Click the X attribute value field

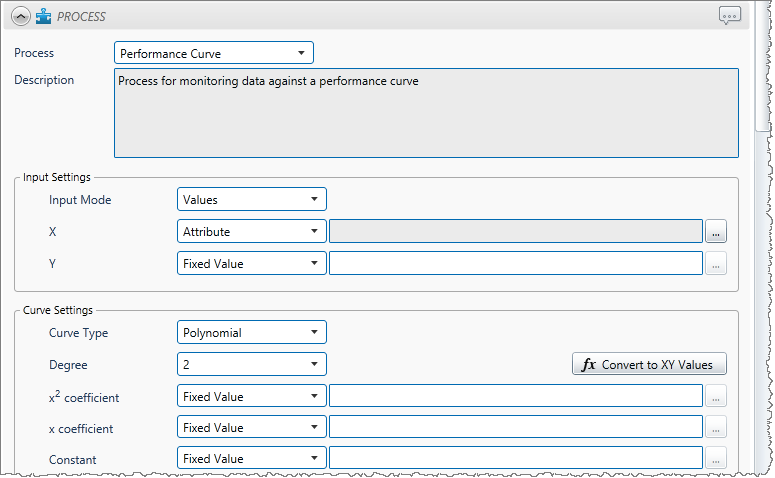(515, 232)
